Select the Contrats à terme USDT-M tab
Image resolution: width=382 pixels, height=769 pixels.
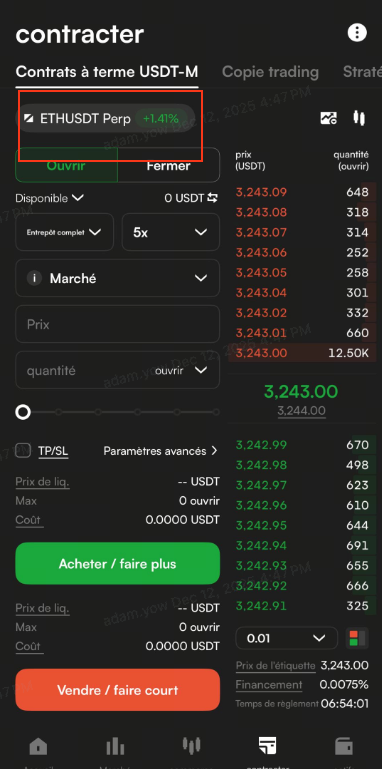click(x=107, y=72)
